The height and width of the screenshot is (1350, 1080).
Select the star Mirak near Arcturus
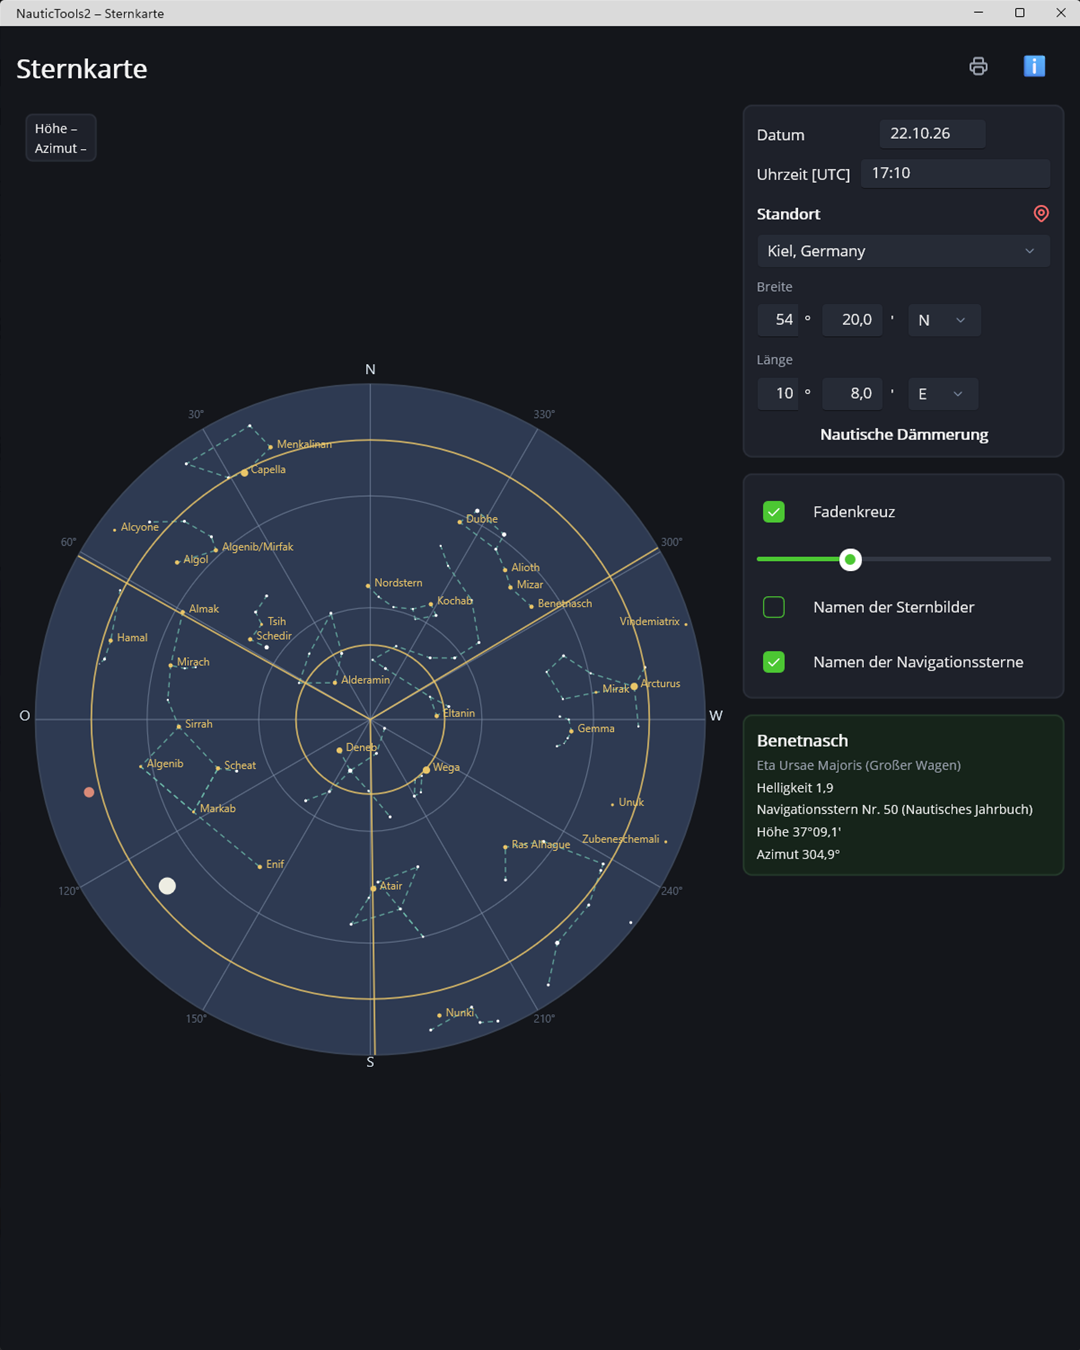point(597,691)
